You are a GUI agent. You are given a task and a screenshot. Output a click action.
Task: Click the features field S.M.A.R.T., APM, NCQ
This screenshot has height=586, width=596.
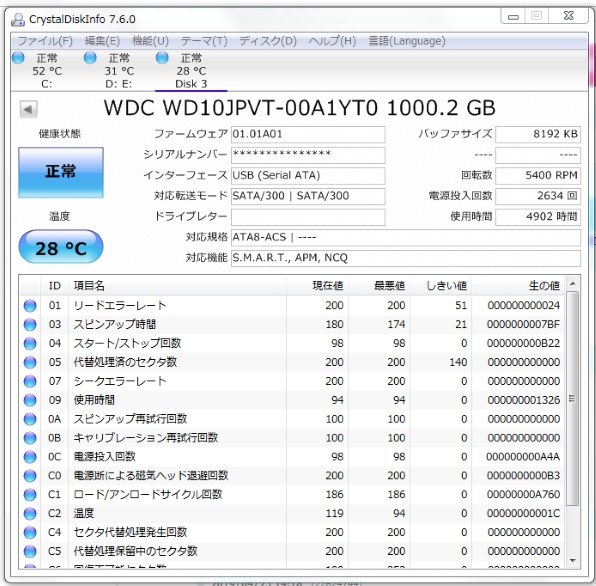(x=406, y=258)
